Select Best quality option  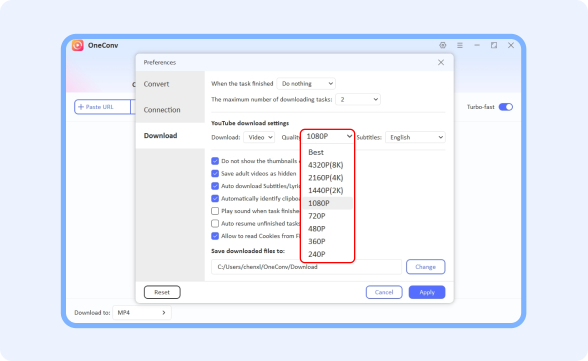click(x=327, y=152)
